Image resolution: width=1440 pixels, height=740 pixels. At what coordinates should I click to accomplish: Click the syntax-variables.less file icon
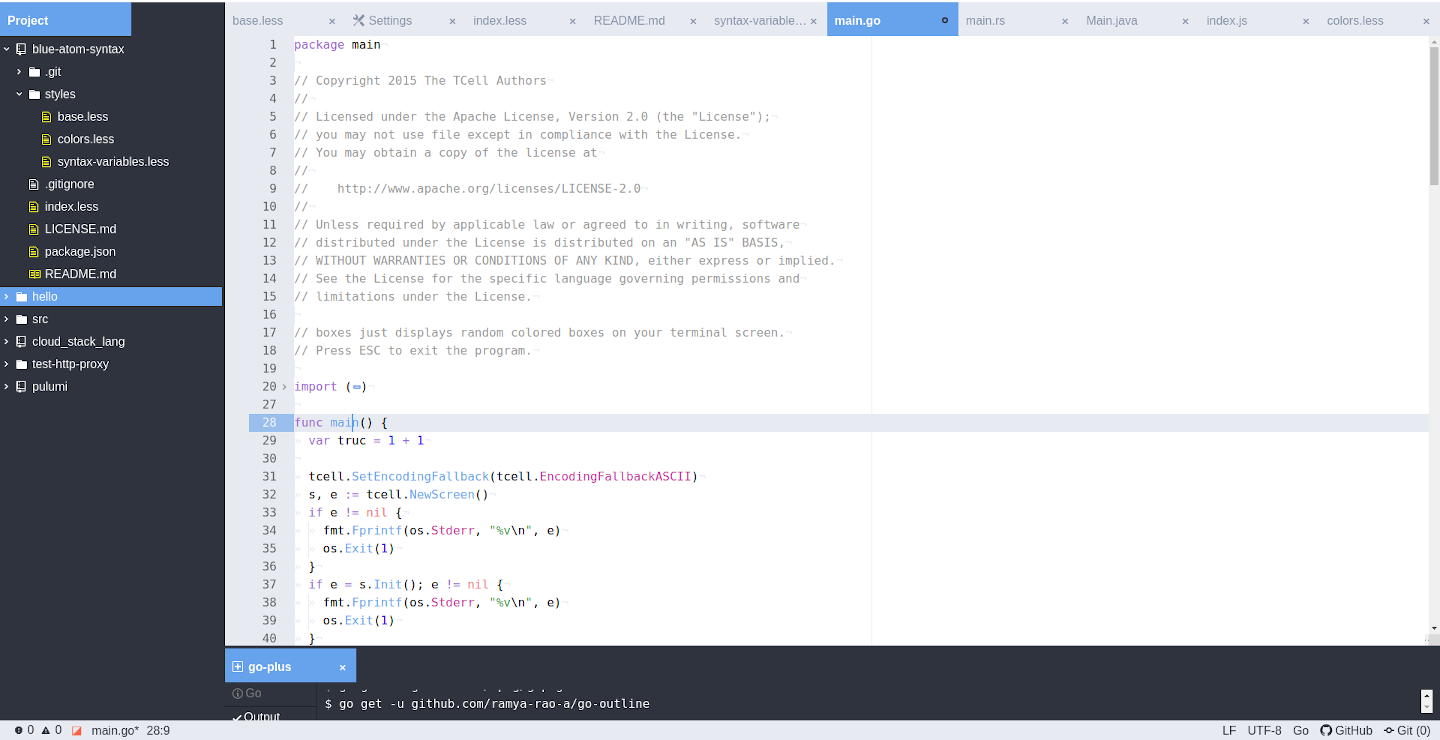47,162
